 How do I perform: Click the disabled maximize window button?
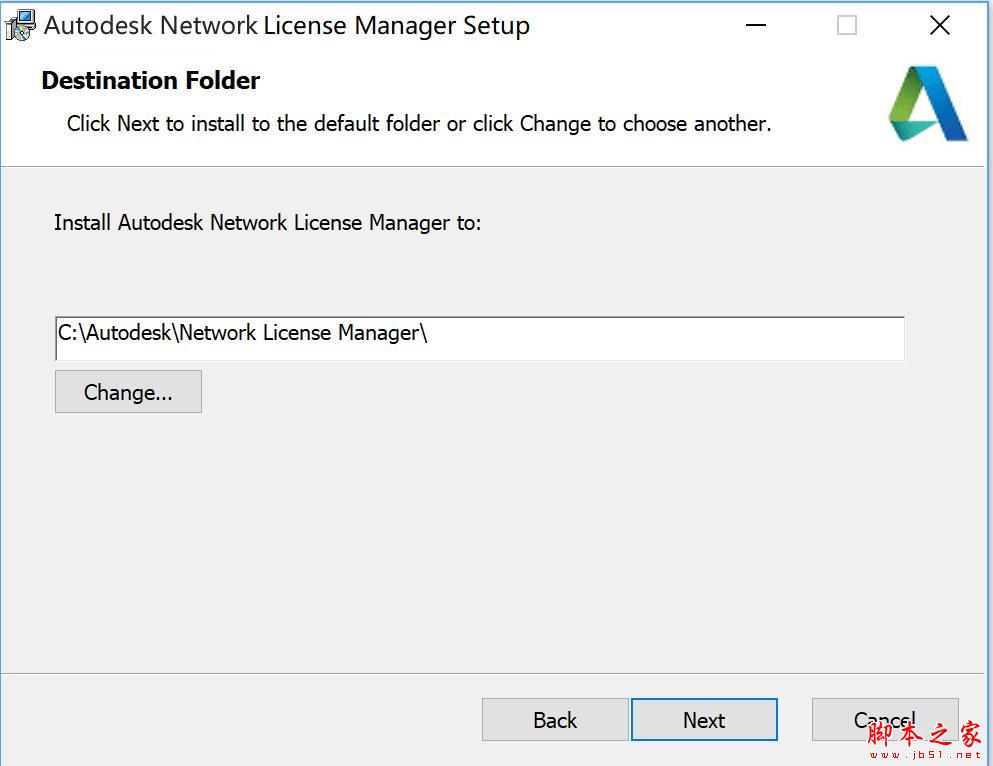[x=847, y=26]
